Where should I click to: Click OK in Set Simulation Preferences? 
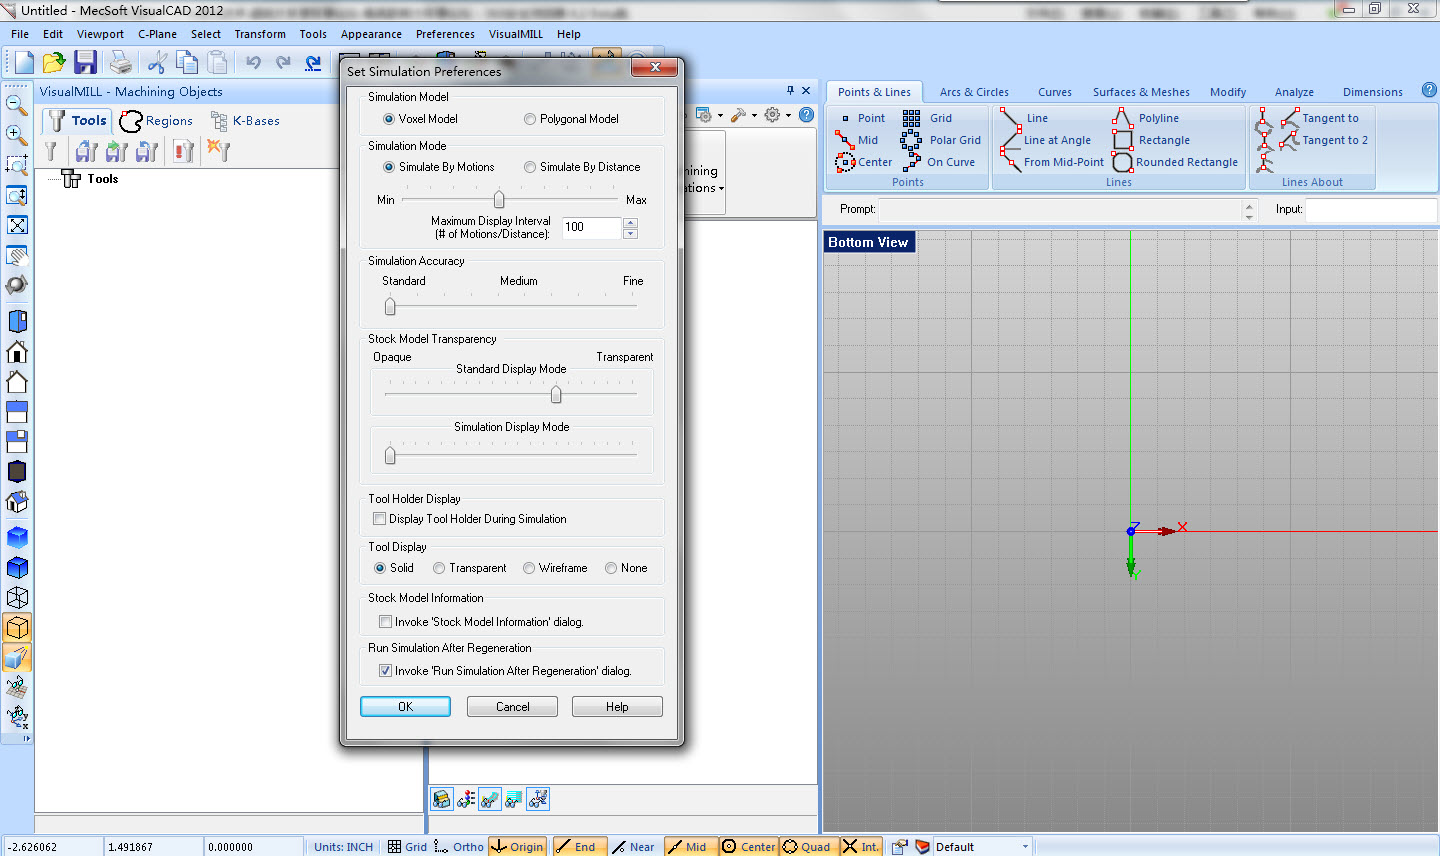click(405, 707)
